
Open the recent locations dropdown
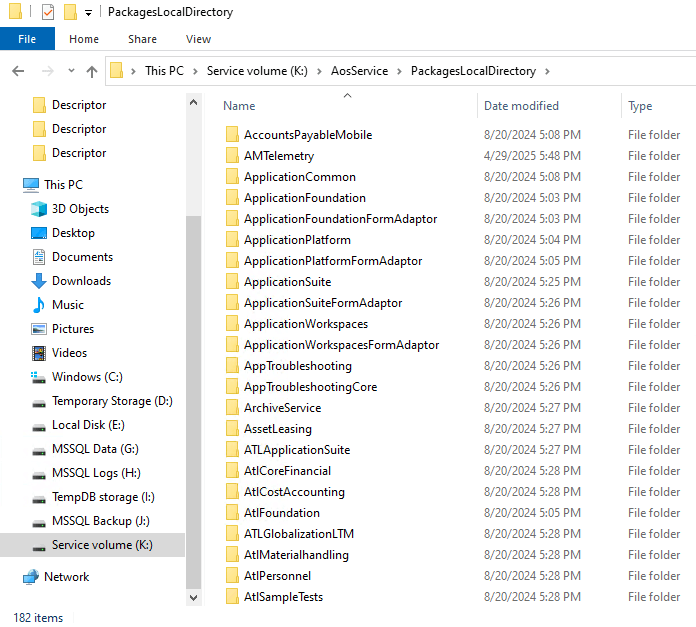pos(71,71)
